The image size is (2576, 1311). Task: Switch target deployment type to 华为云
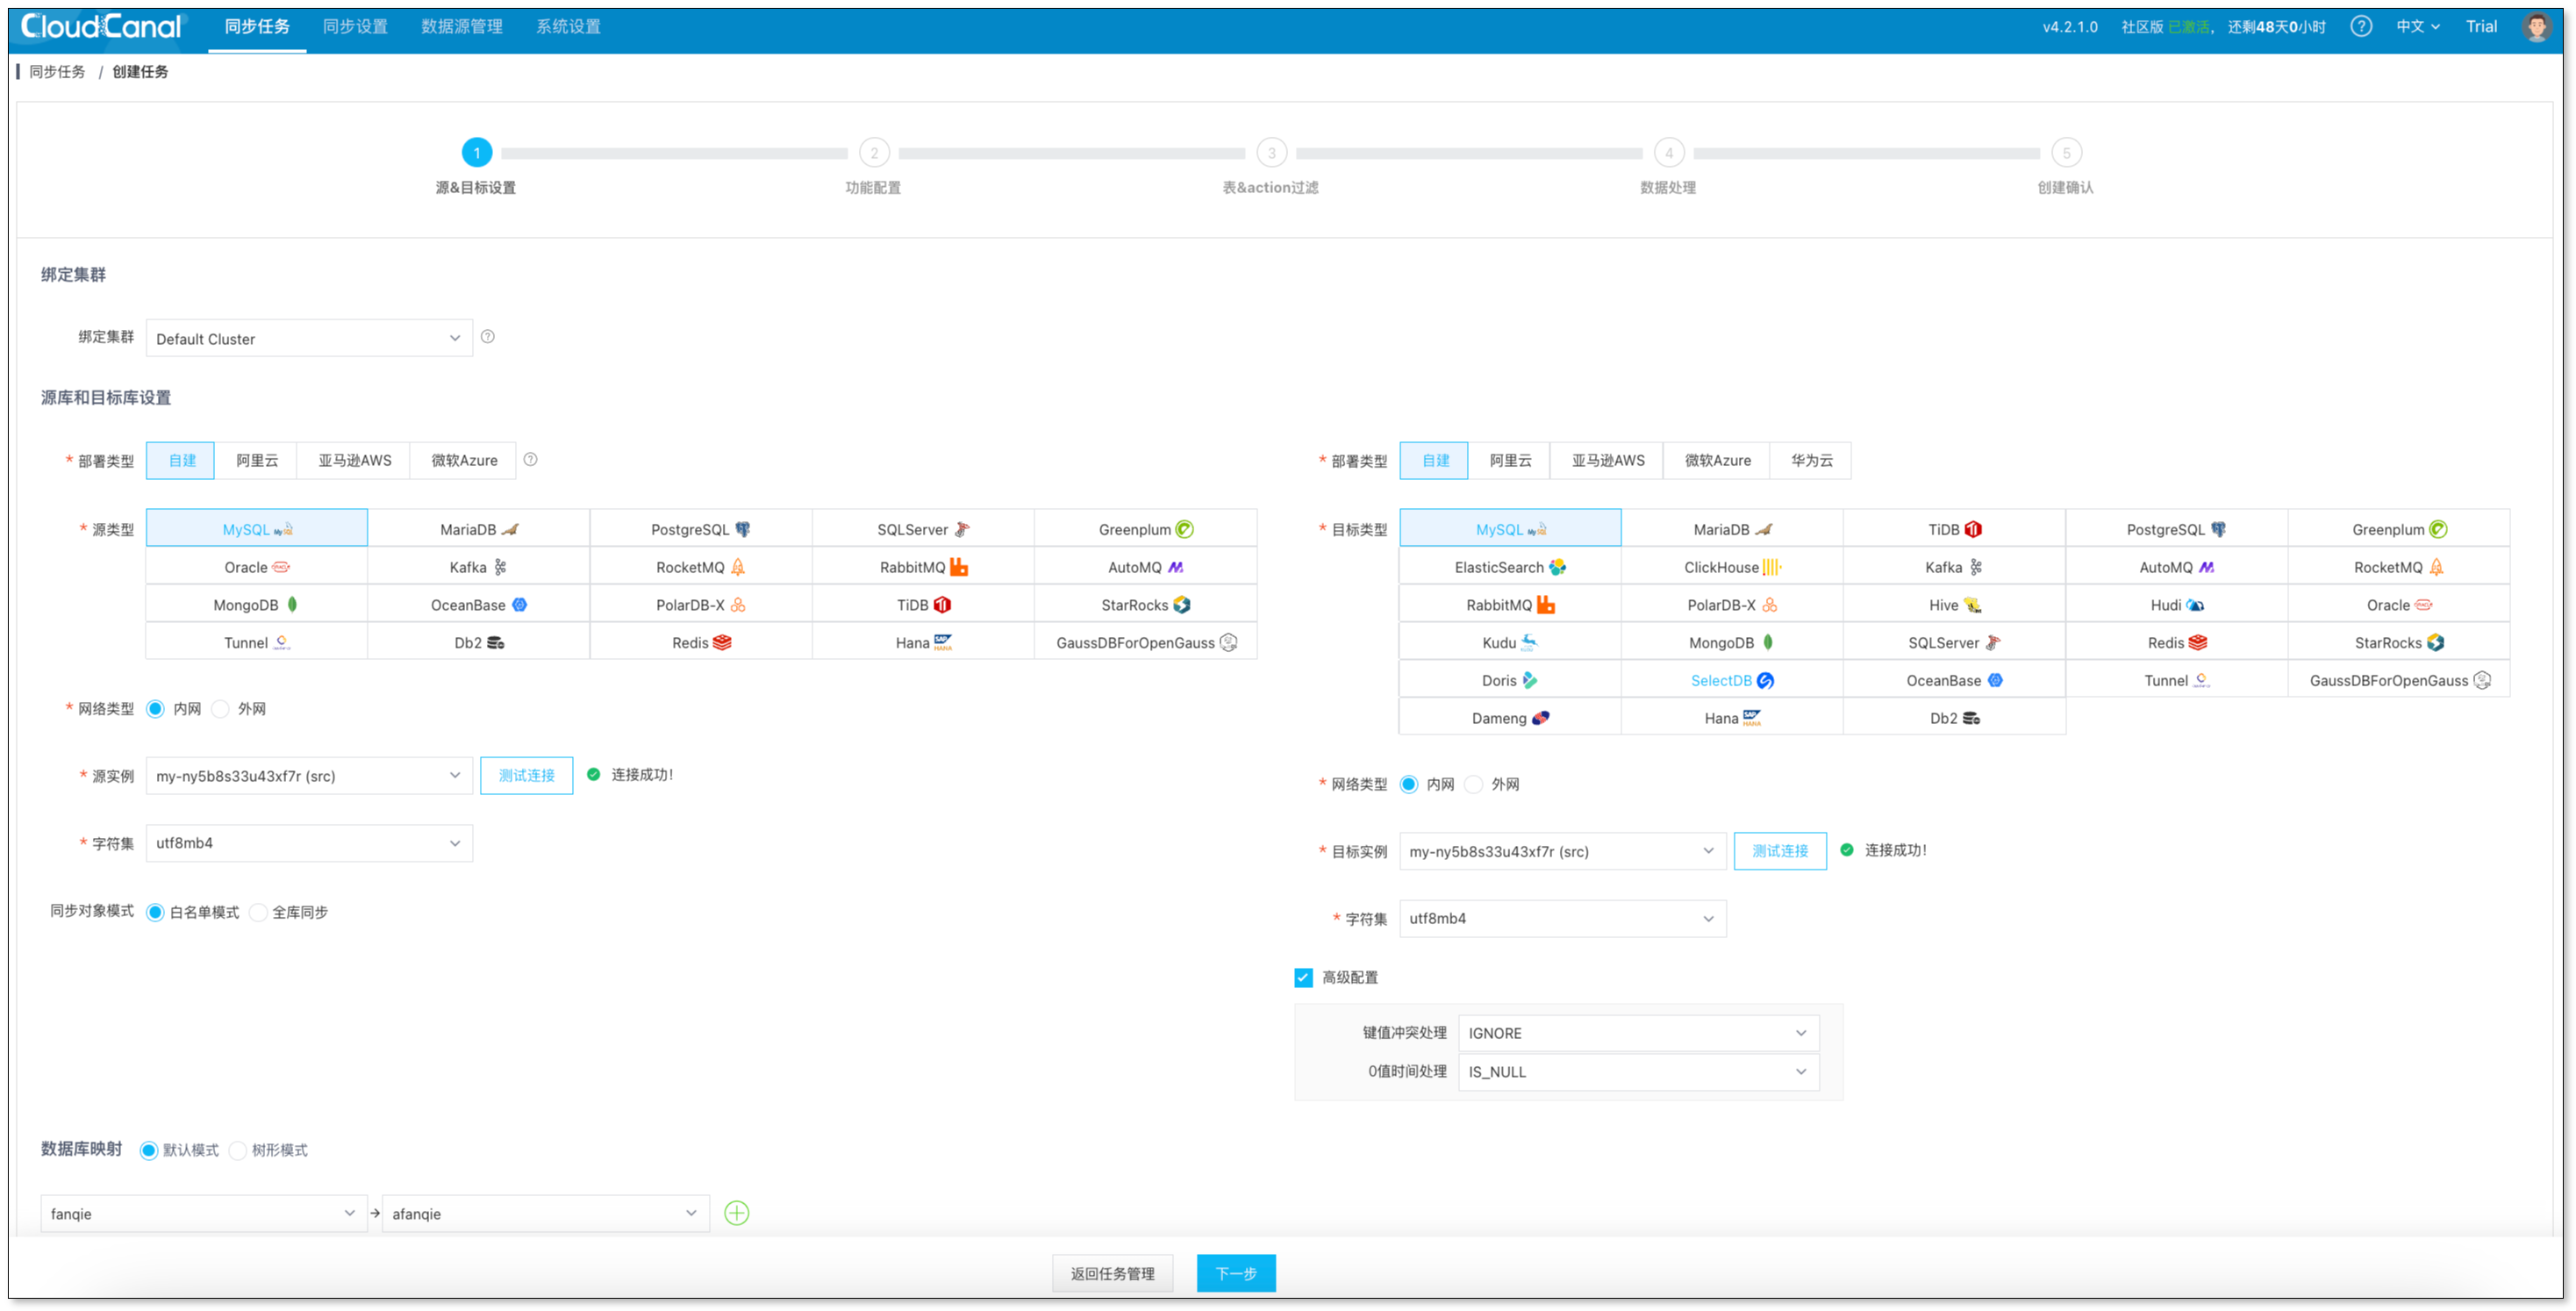pos(1811,460)
